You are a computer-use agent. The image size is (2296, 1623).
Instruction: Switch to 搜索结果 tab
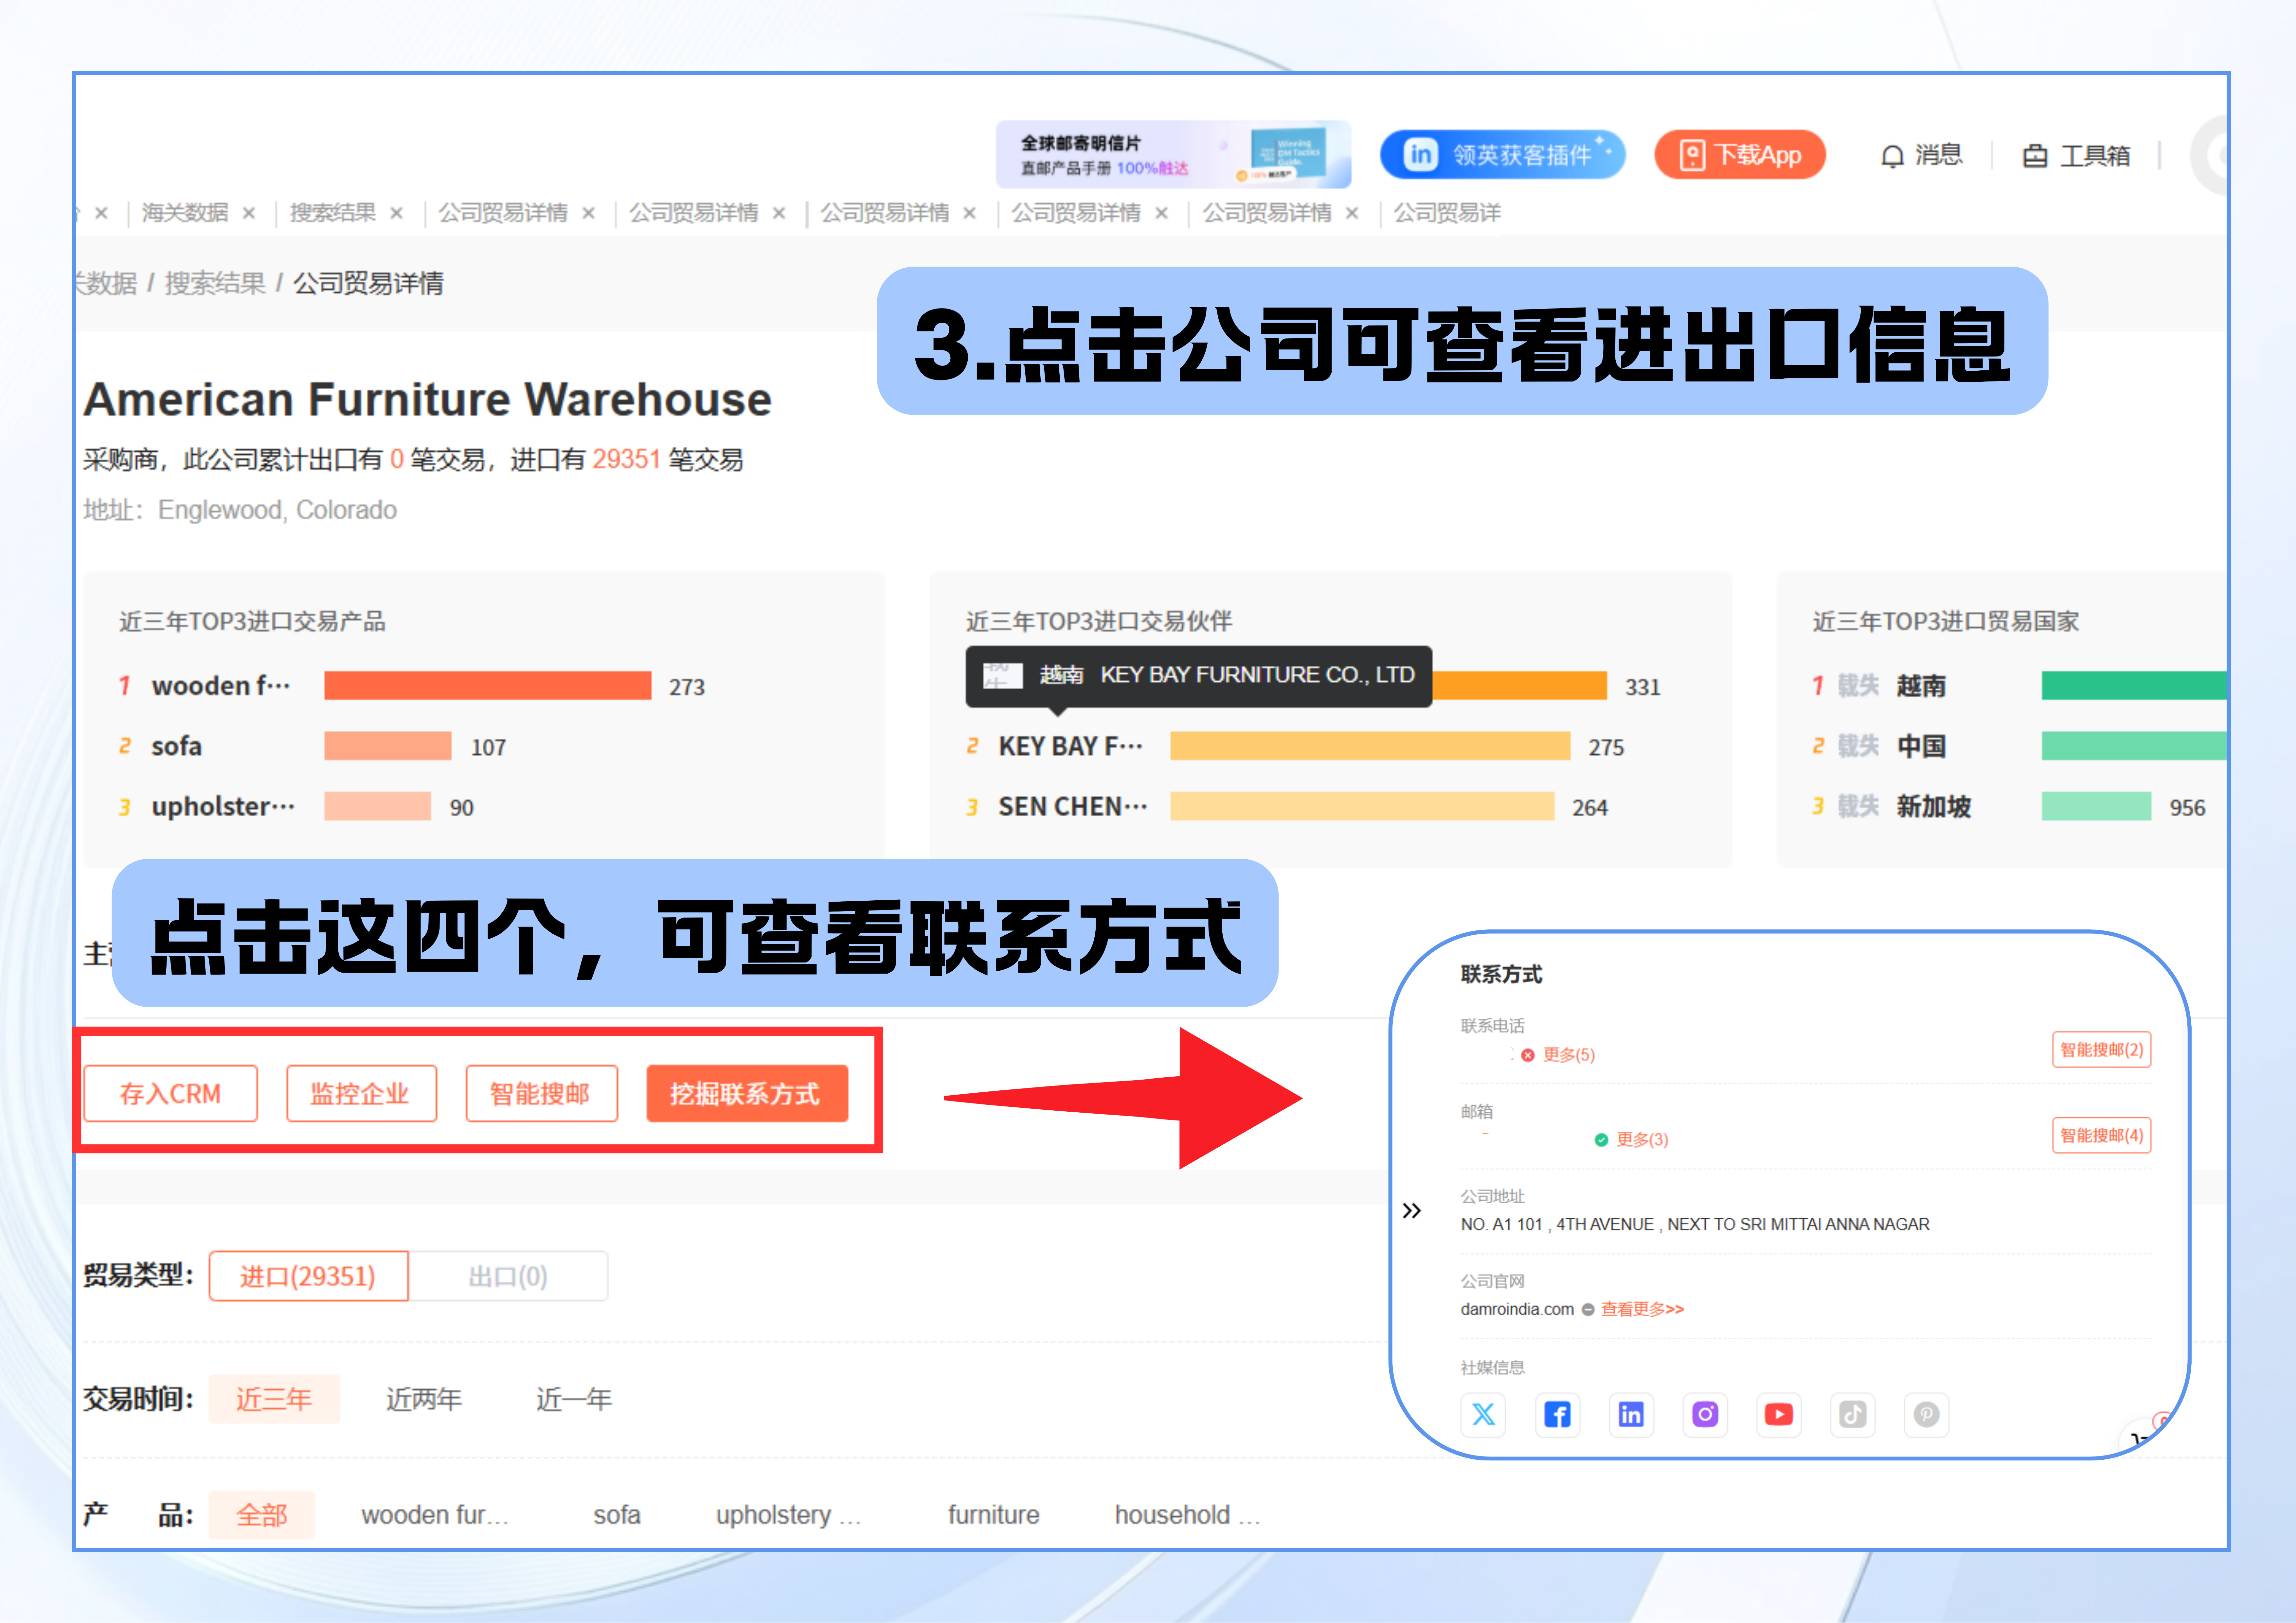coord(333,213)
